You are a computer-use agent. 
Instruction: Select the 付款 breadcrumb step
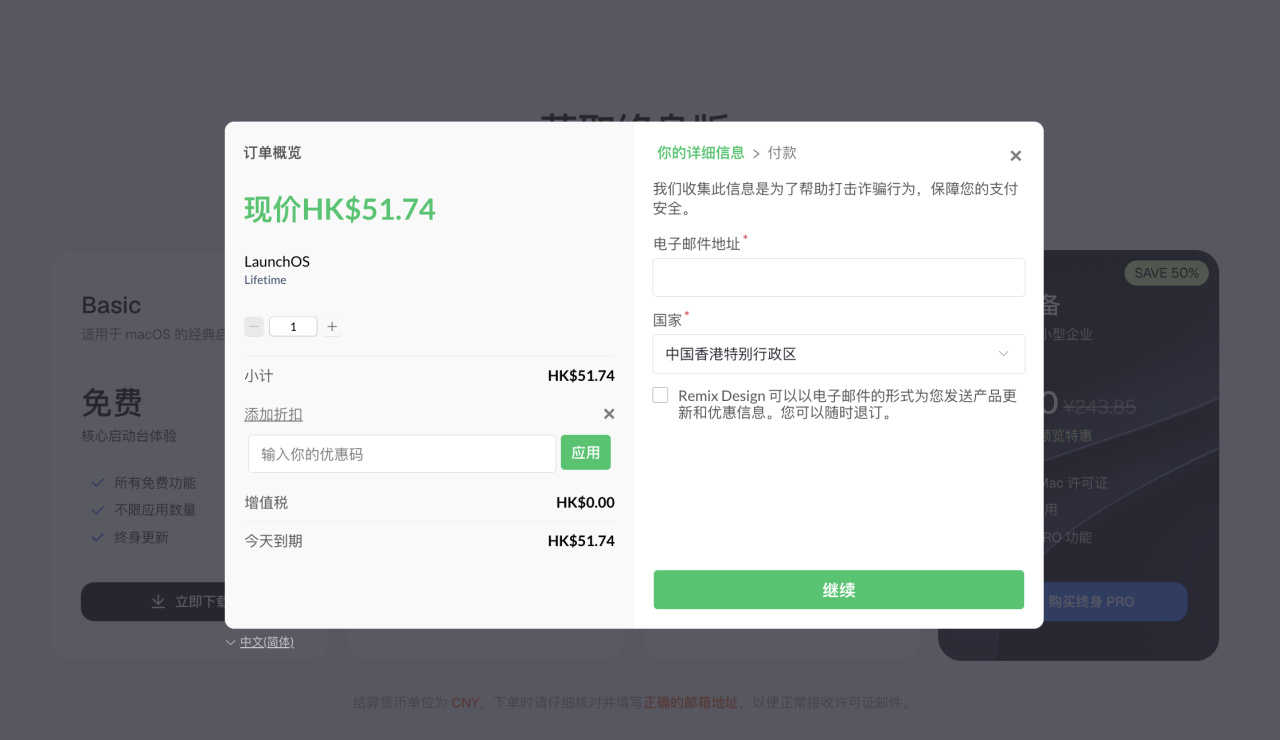(782, 153)
